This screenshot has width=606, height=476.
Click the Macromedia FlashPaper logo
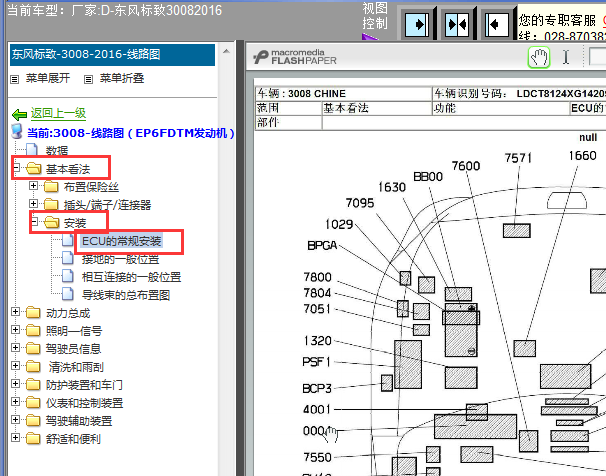point(295,57)
